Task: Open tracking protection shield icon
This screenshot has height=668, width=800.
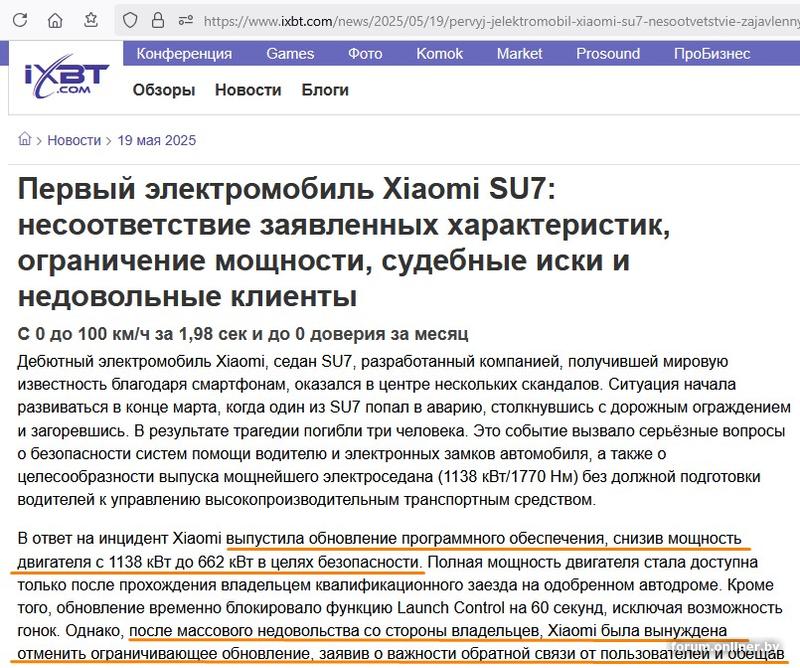Action: tap(130, 20)
